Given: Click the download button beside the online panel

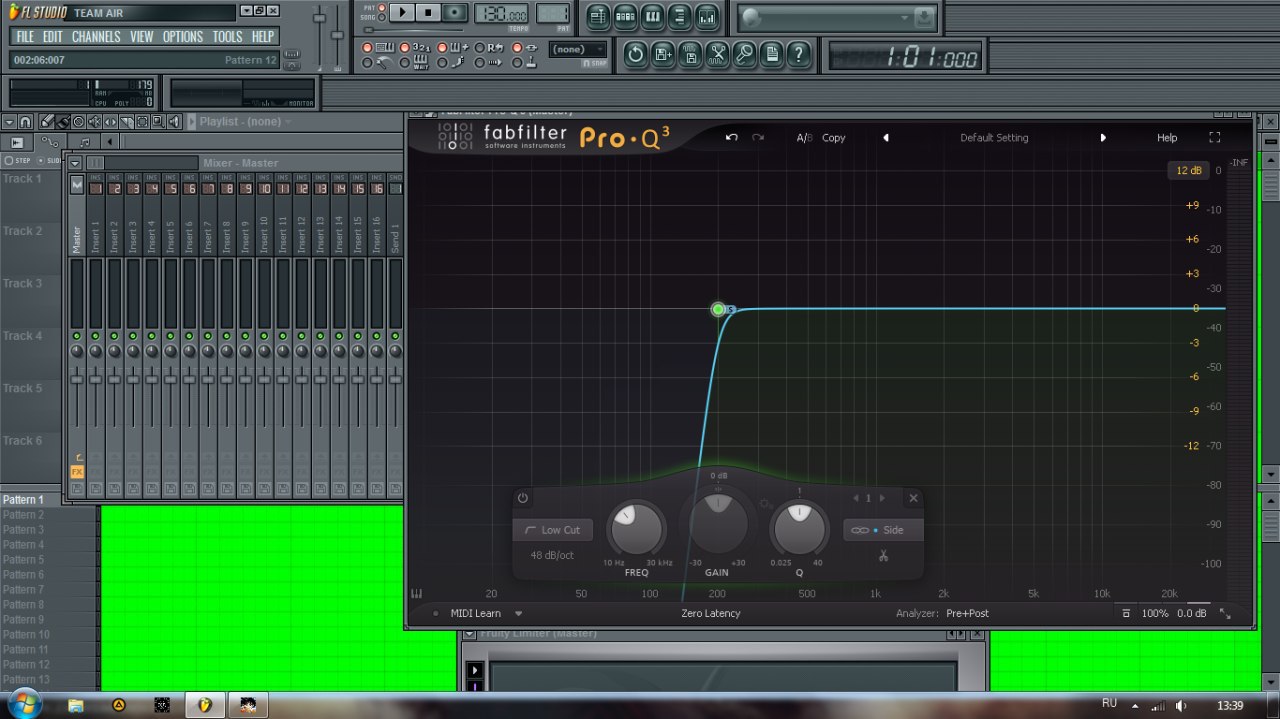Looking at the screenshot, I should [925, 18].
